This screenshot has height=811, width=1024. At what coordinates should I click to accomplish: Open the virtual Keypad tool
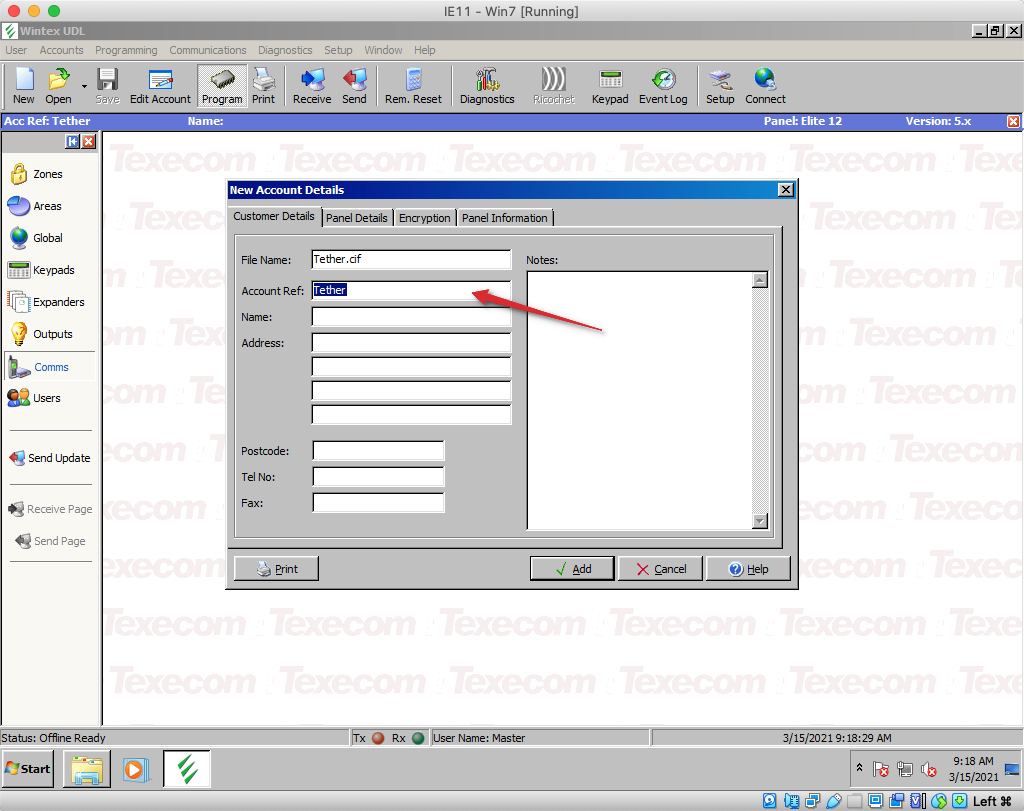[610, 86]
